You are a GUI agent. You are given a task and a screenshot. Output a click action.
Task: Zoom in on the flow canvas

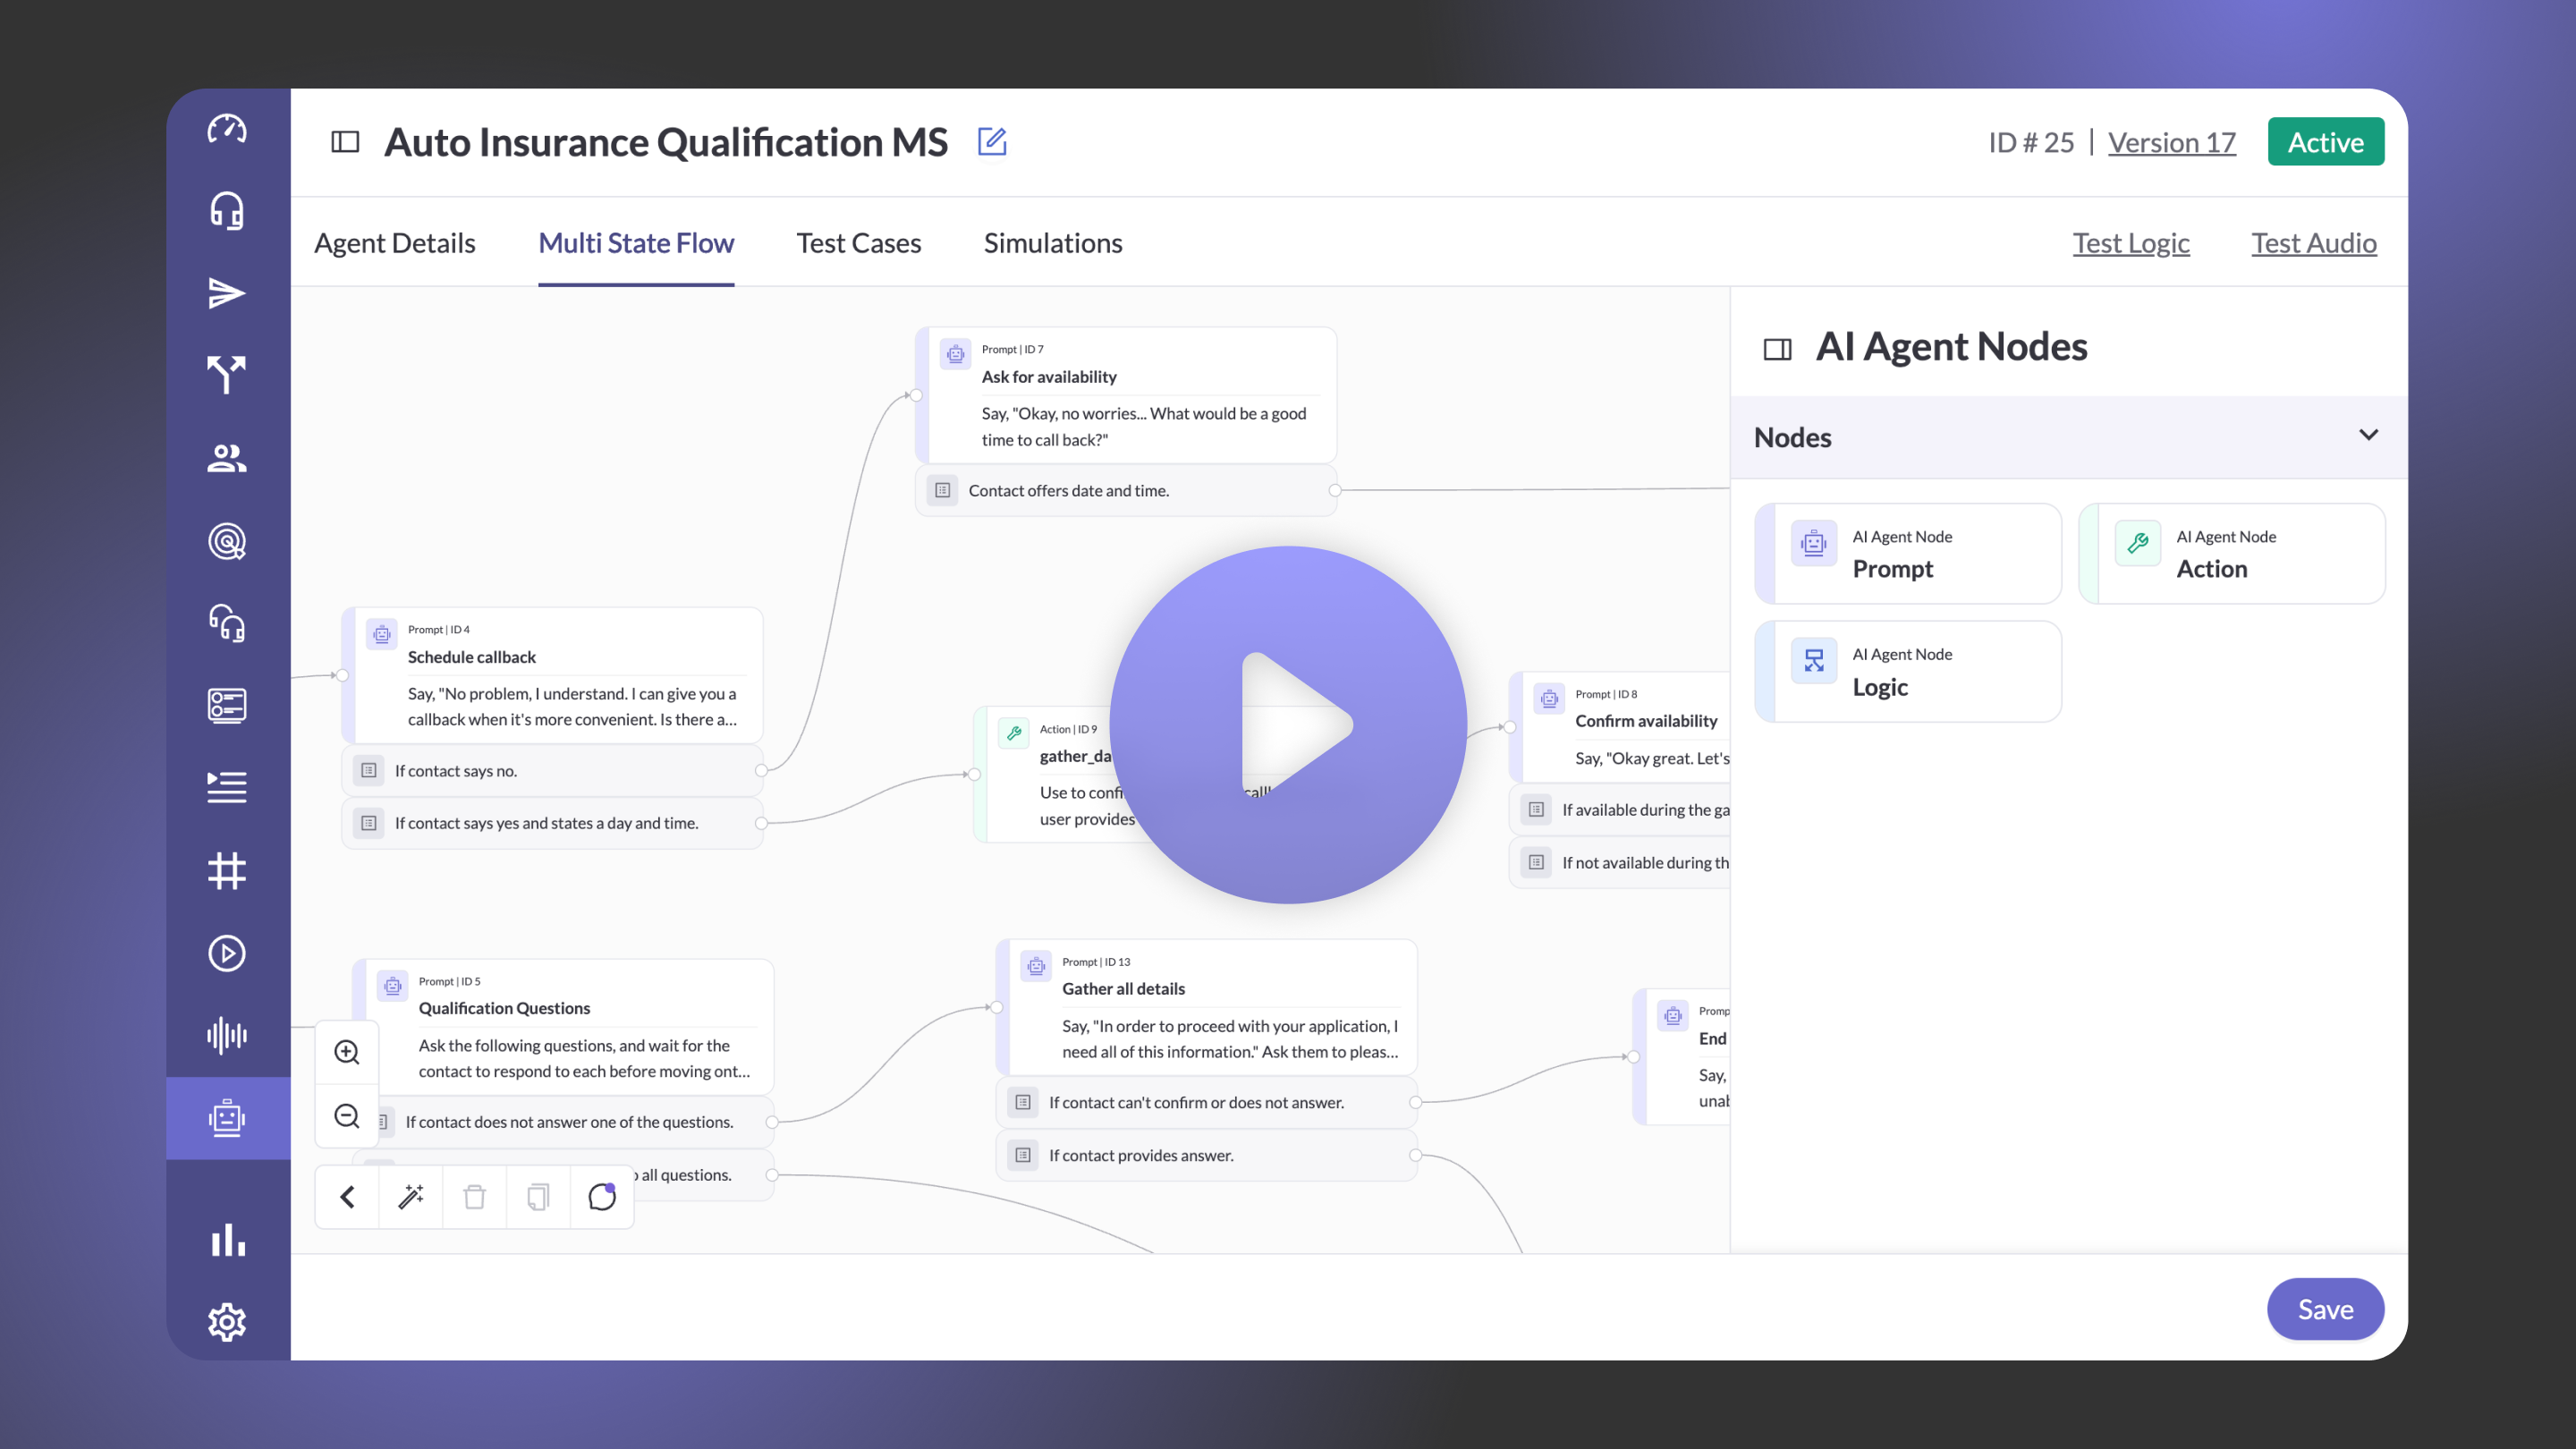(347, 1052)
